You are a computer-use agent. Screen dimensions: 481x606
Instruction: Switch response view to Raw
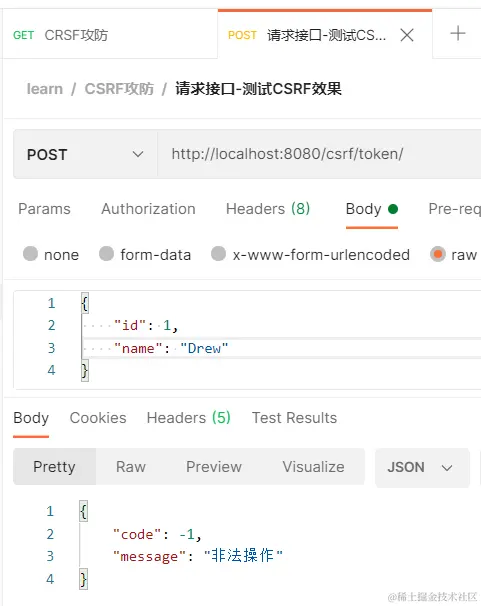pyautogui.click(x=131, y=467)
